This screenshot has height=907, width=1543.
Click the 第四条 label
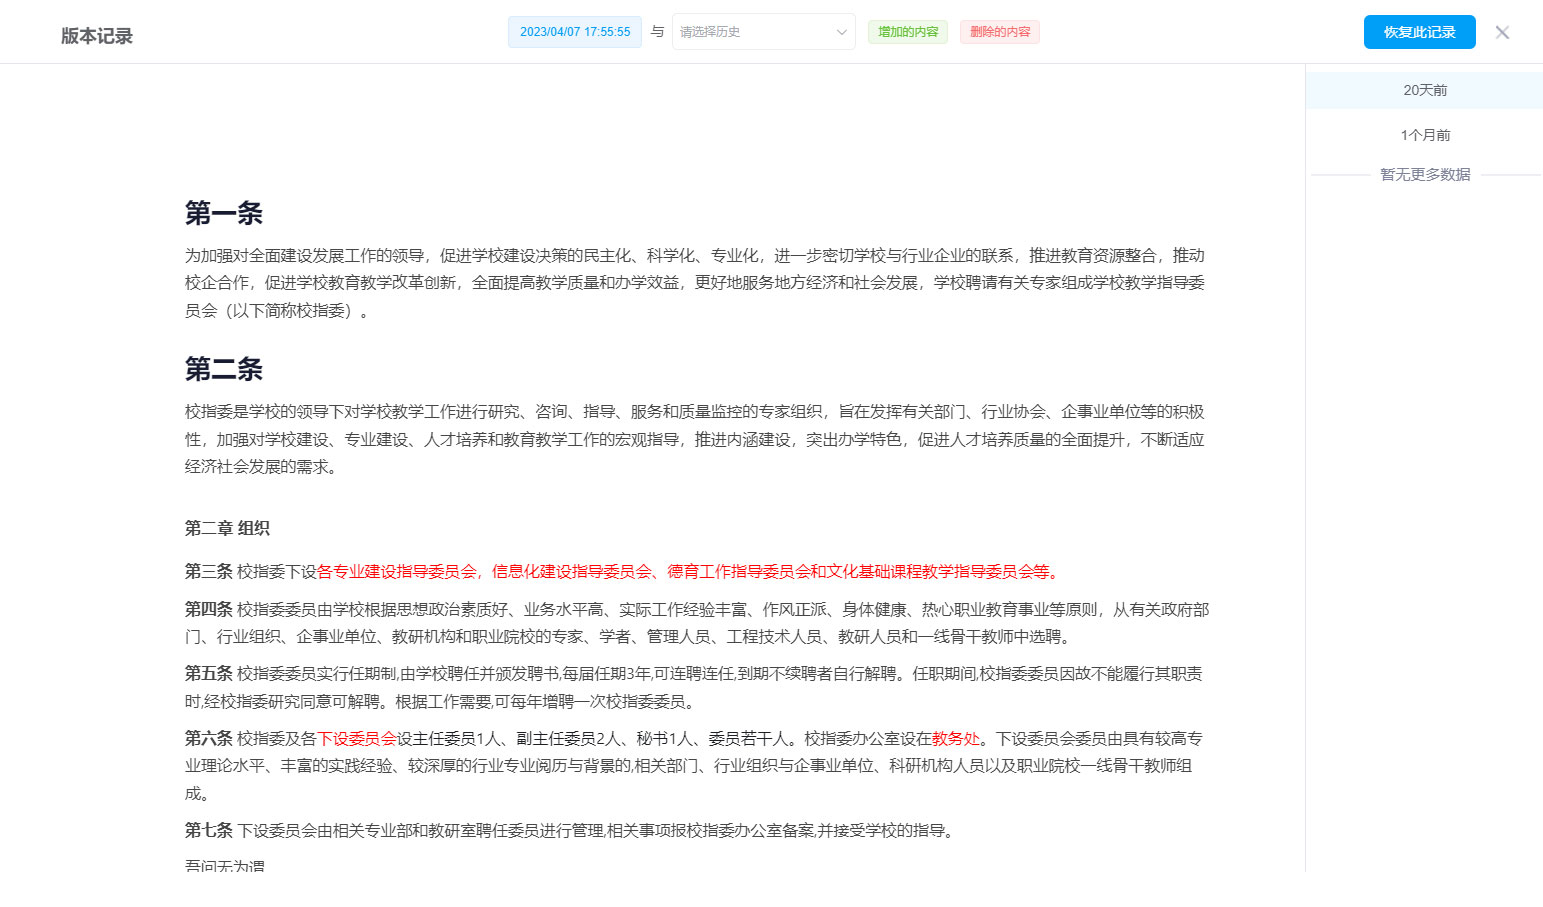209,609
